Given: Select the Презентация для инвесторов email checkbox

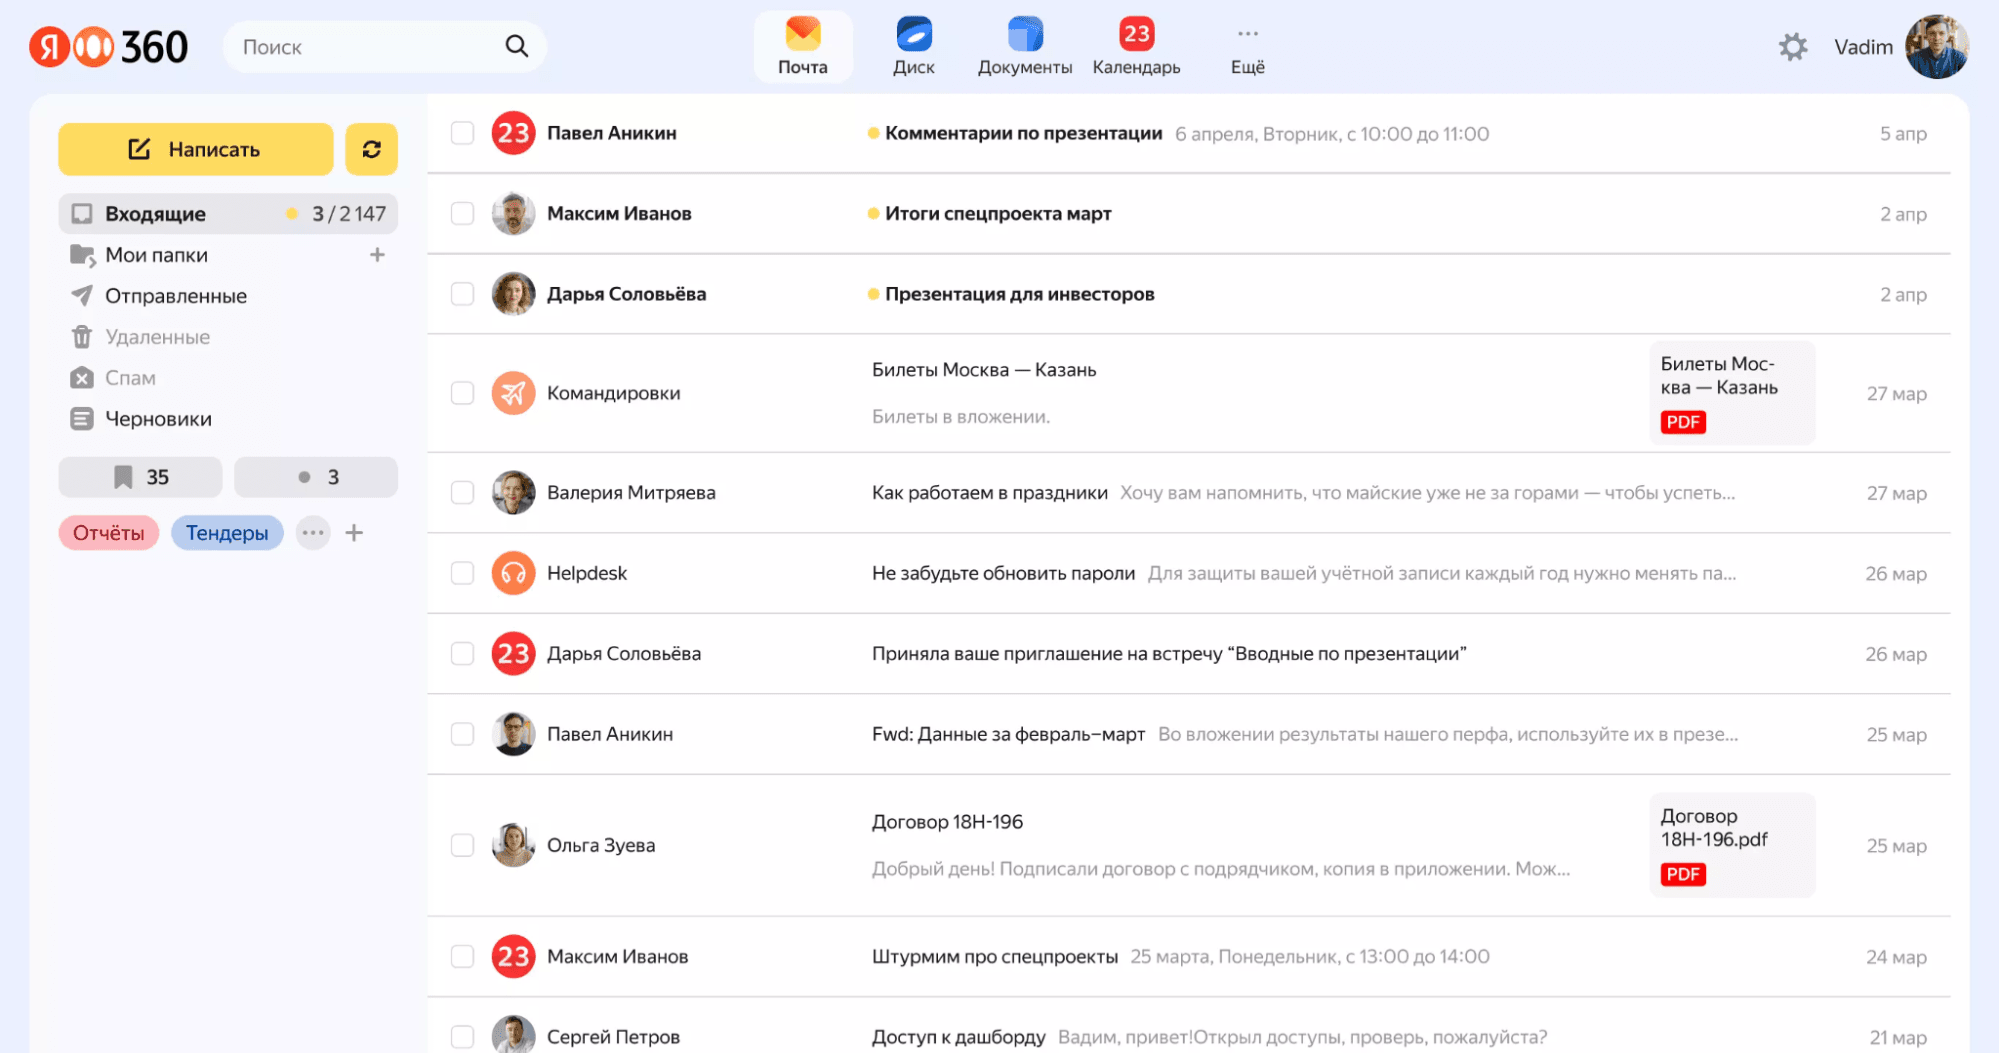Looking at the screenshot, I should point(462,294).
